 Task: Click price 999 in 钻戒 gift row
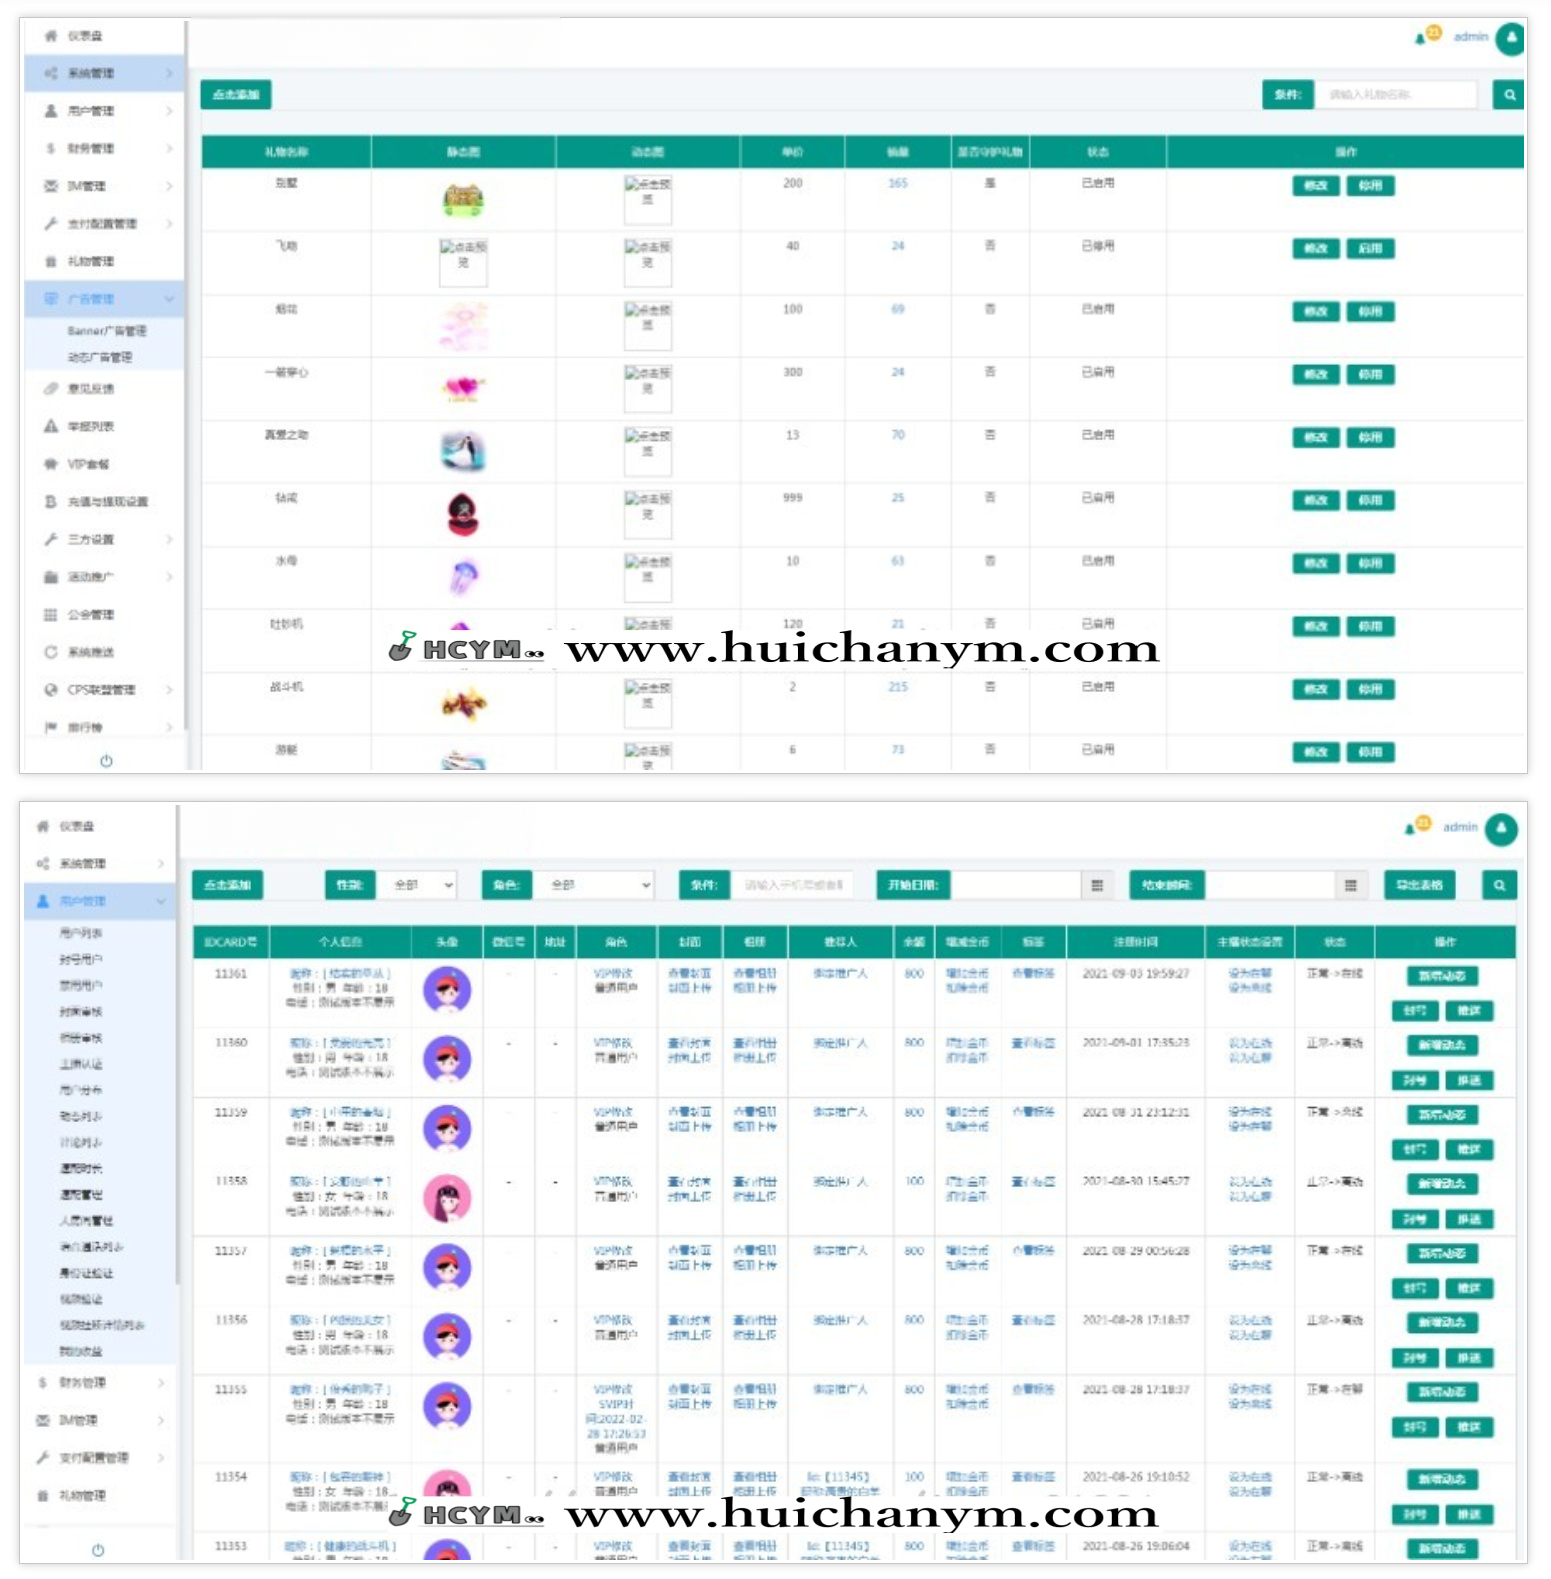793,498
